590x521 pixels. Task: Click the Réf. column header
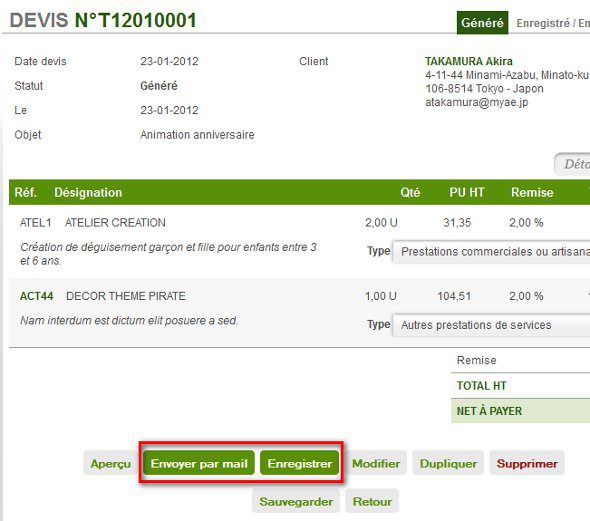26,192
